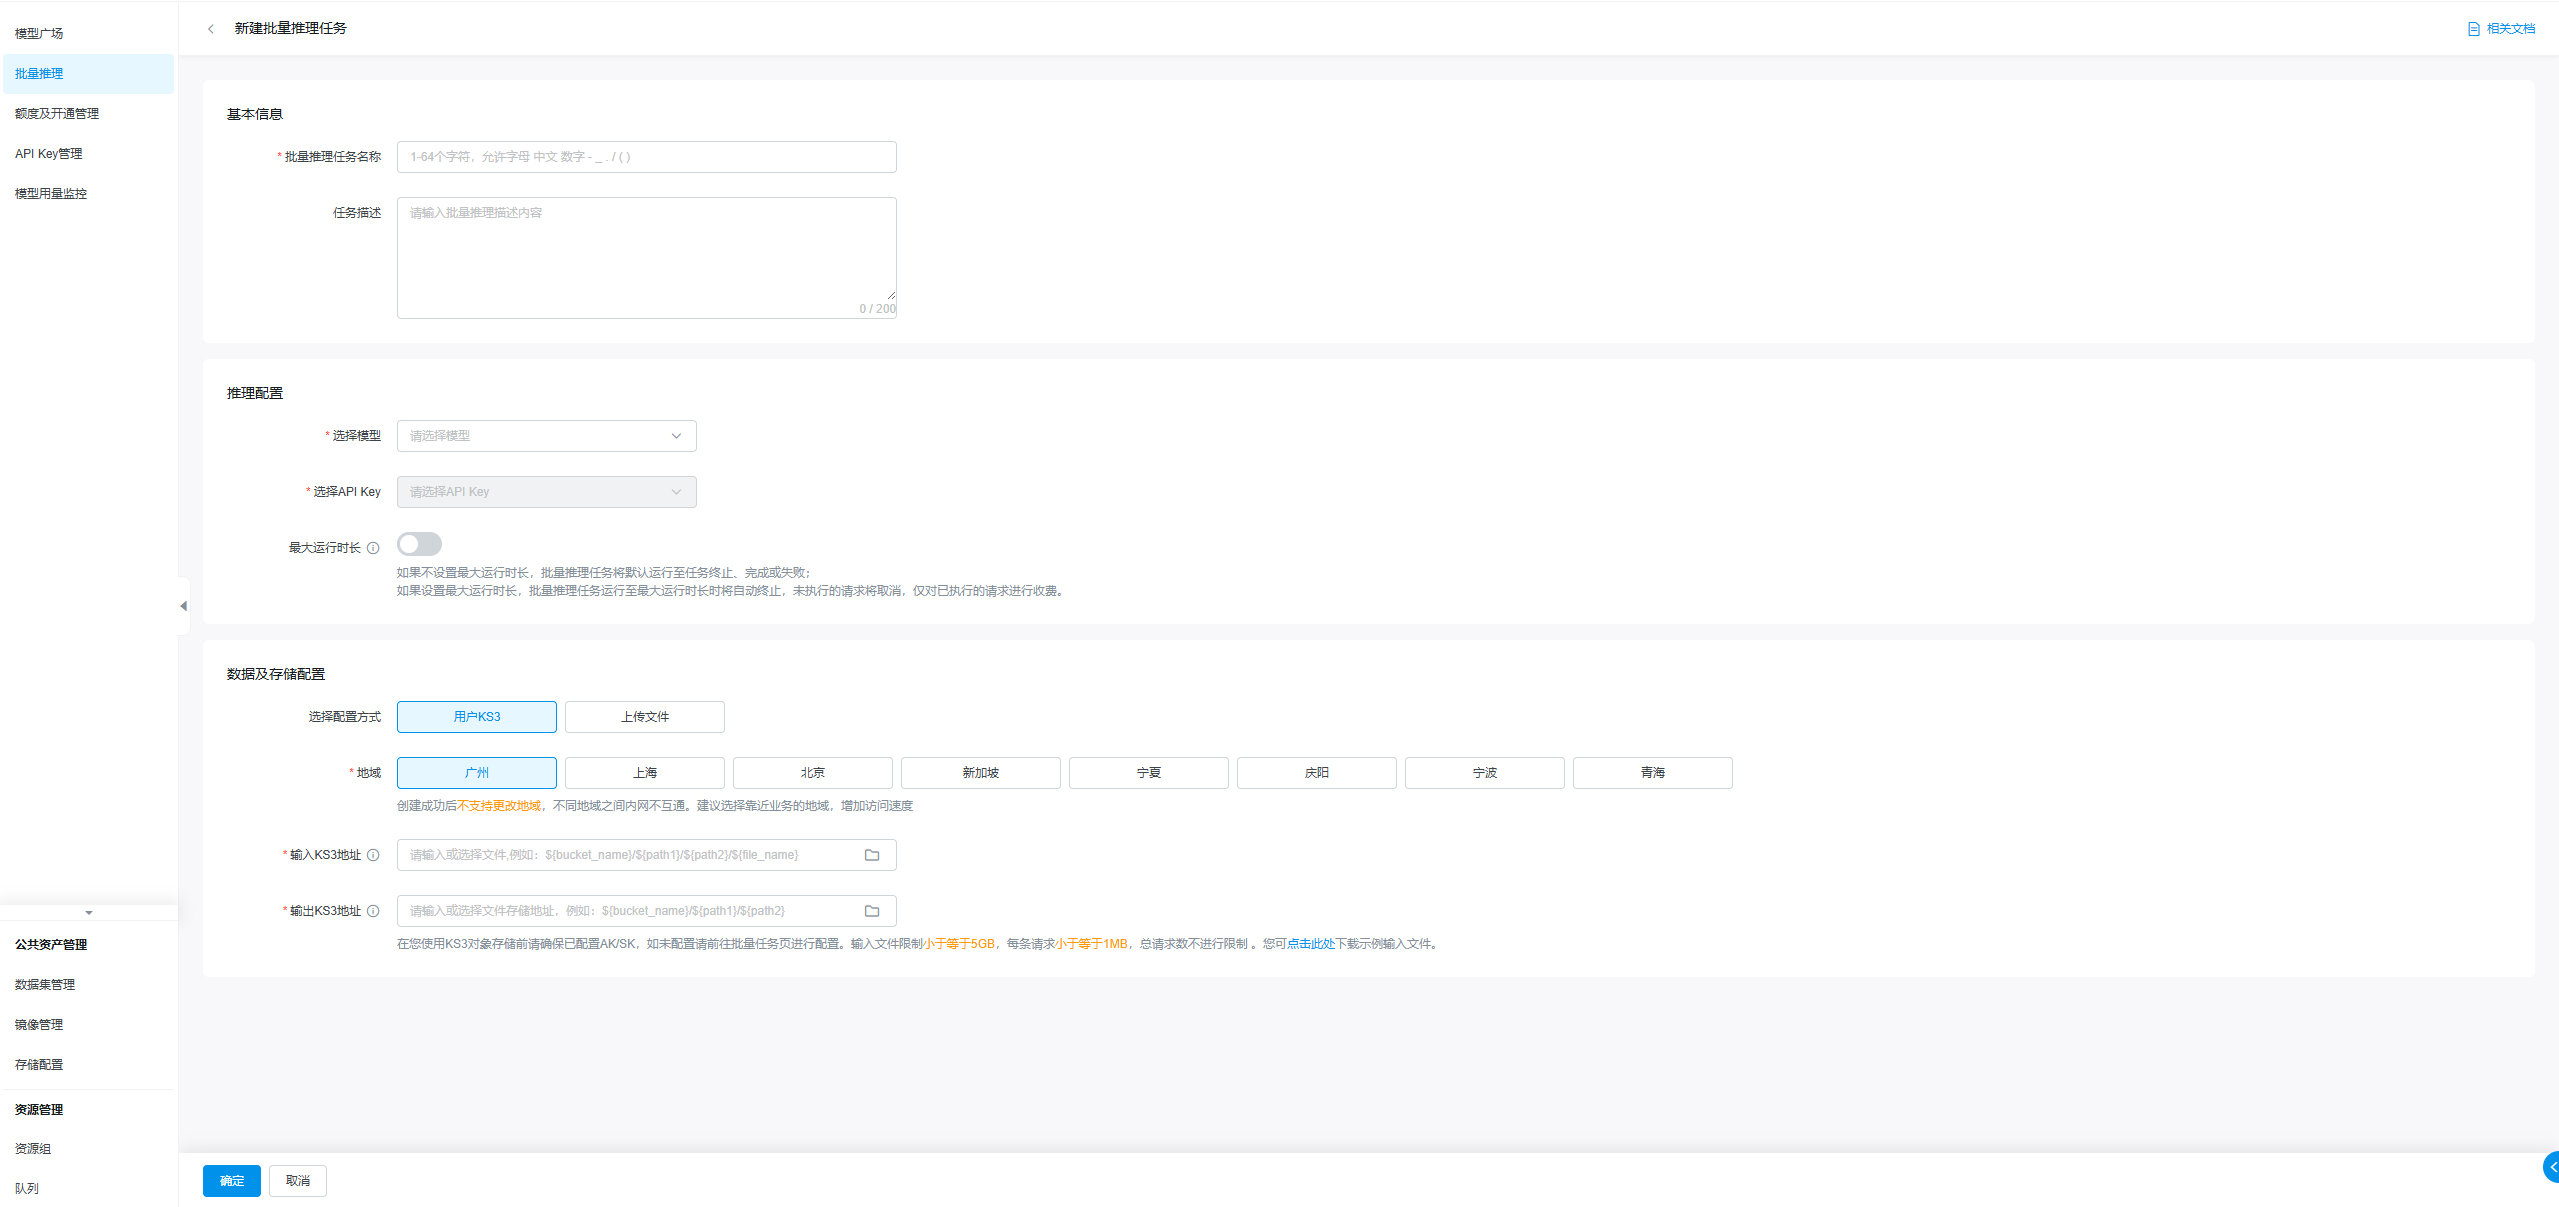
Task: Click the 点击此处 sample file download link
Action: (1310, 944)
